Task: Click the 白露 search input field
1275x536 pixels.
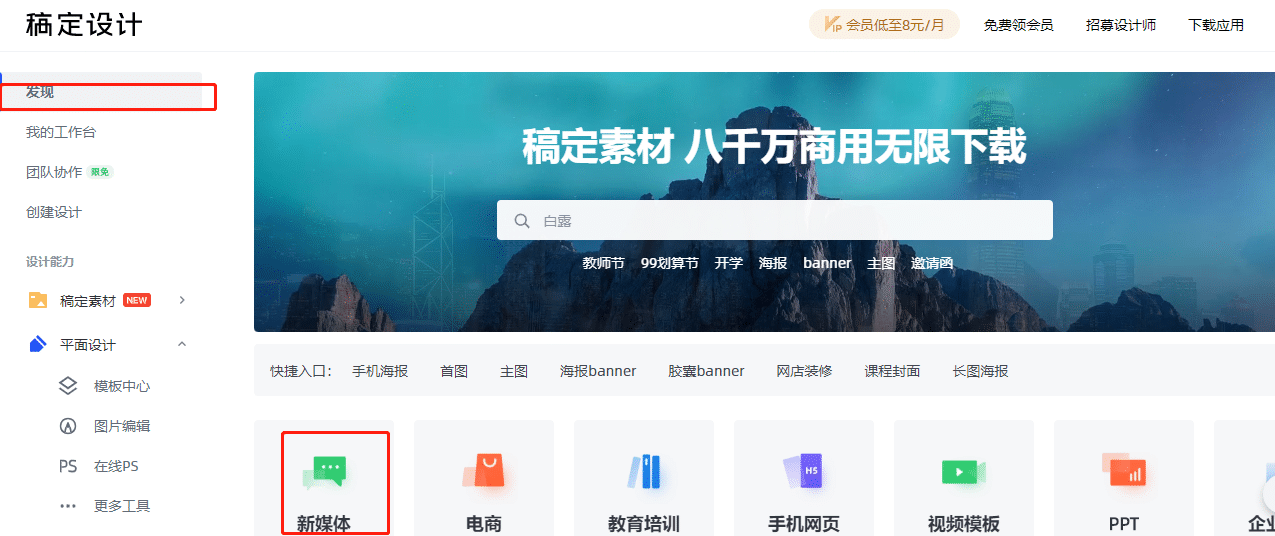Action: click(775, 220)
